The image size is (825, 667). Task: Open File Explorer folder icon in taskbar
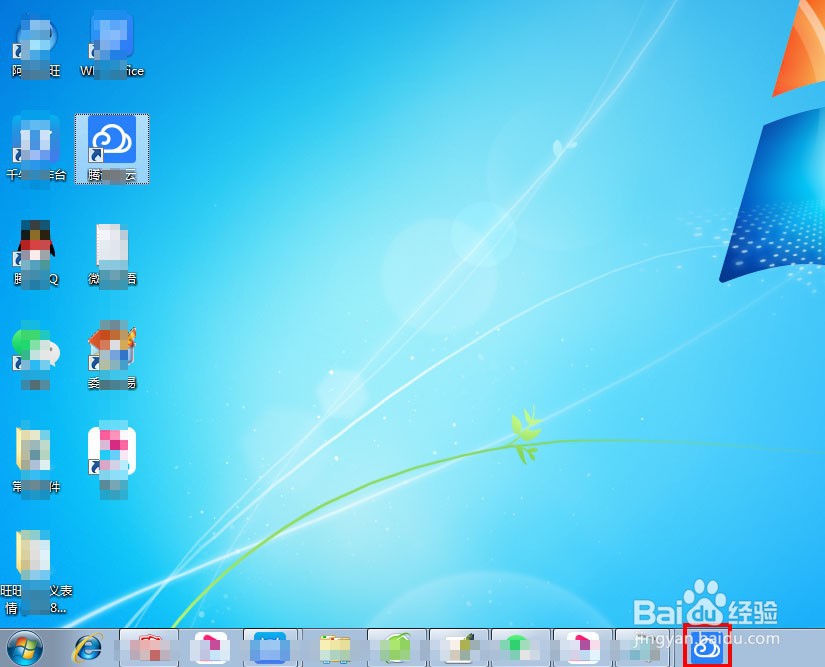click(x=335, y=648)
